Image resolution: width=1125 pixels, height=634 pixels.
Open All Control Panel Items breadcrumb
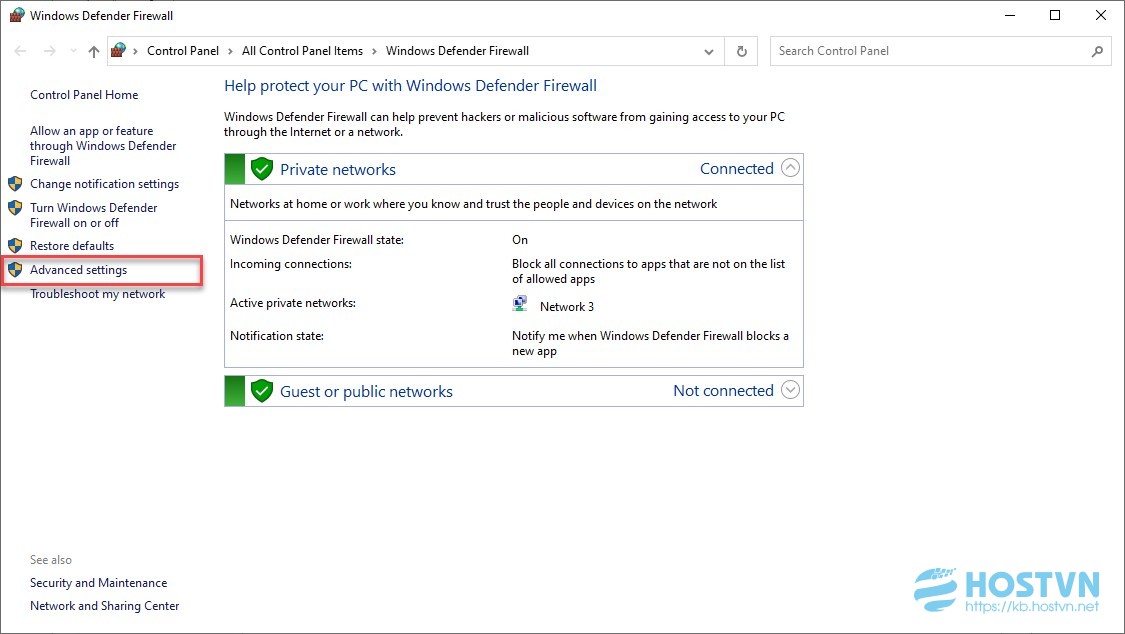click(x=302, y=51)
